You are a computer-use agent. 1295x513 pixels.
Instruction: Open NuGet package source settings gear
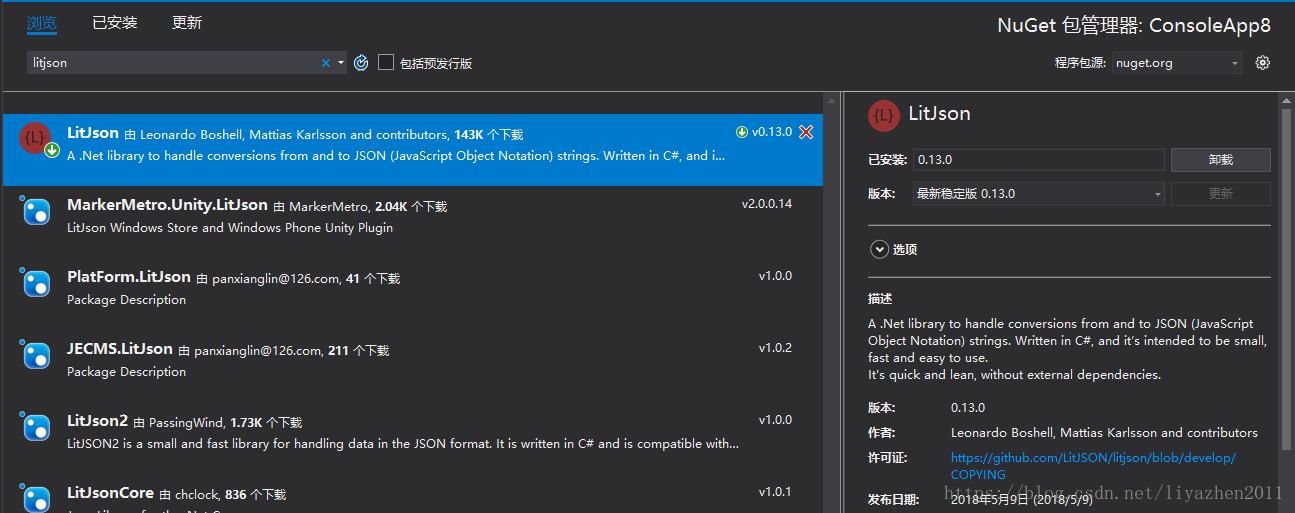[1263, 62]
